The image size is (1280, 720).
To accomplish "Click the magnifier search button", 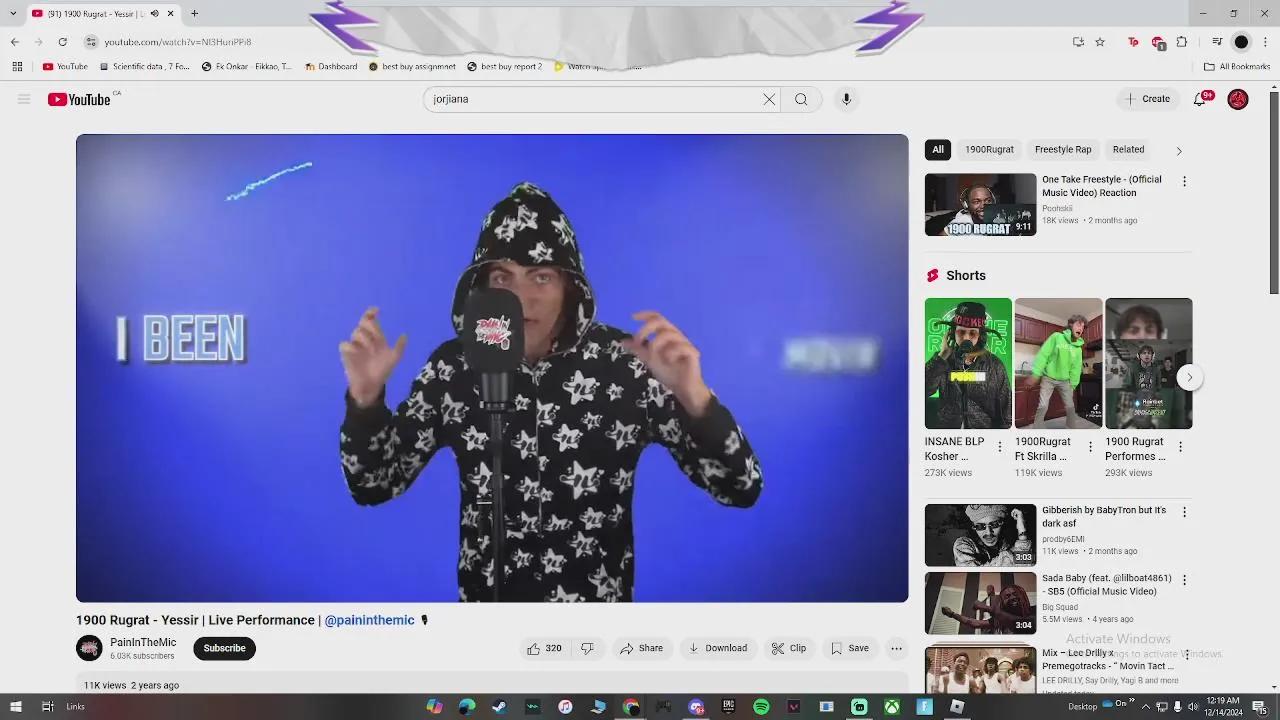I will [801, 99].
